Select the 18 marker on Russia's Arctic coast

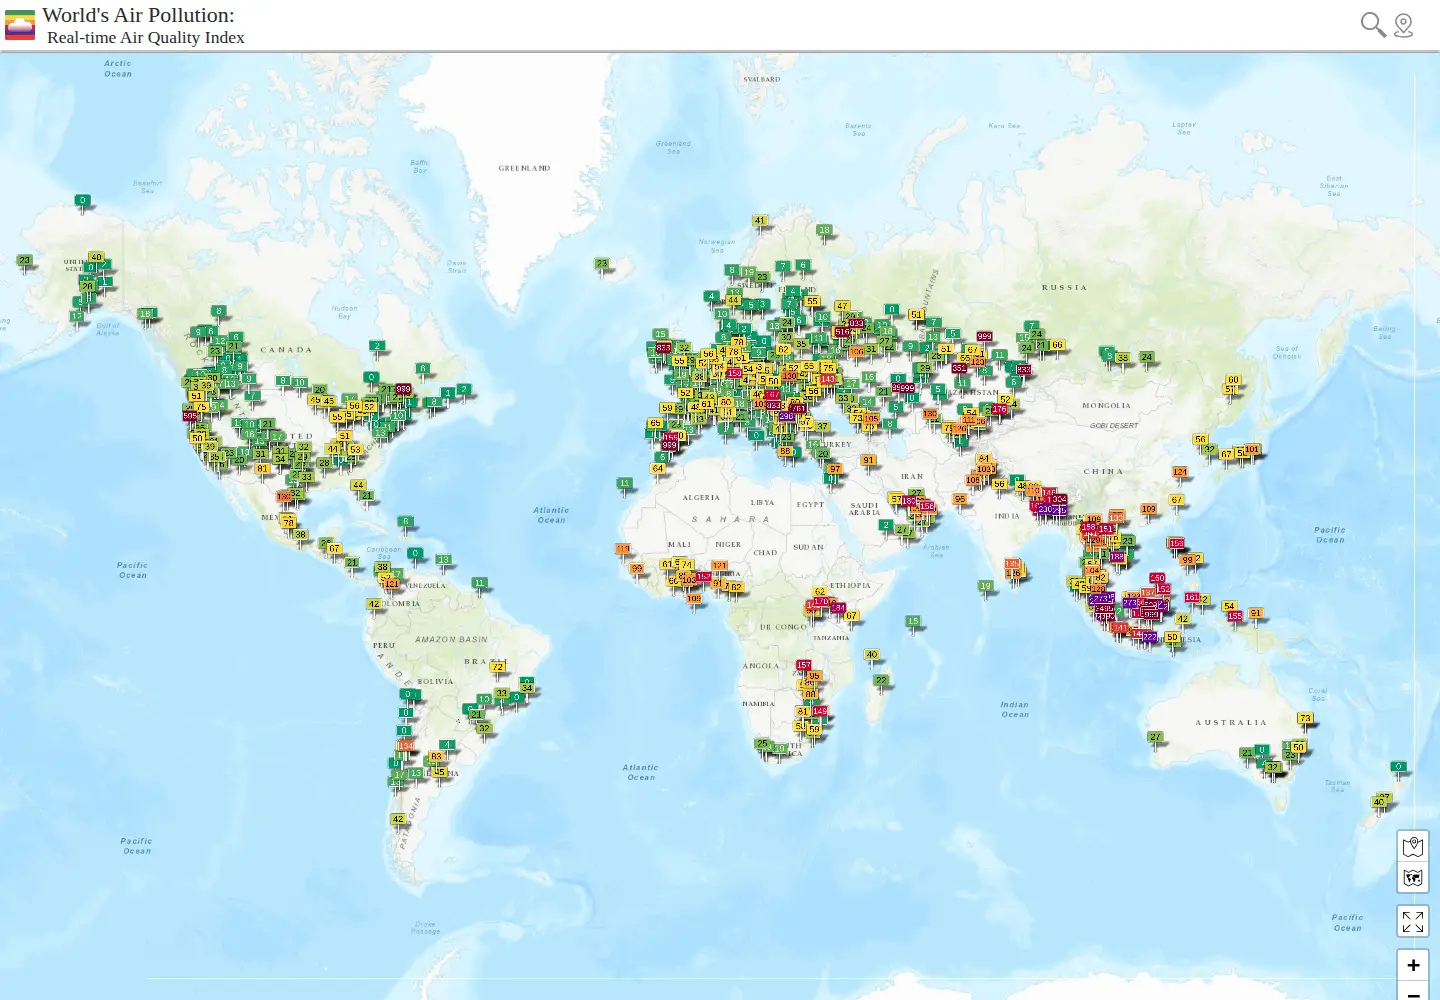click(825, 230)
